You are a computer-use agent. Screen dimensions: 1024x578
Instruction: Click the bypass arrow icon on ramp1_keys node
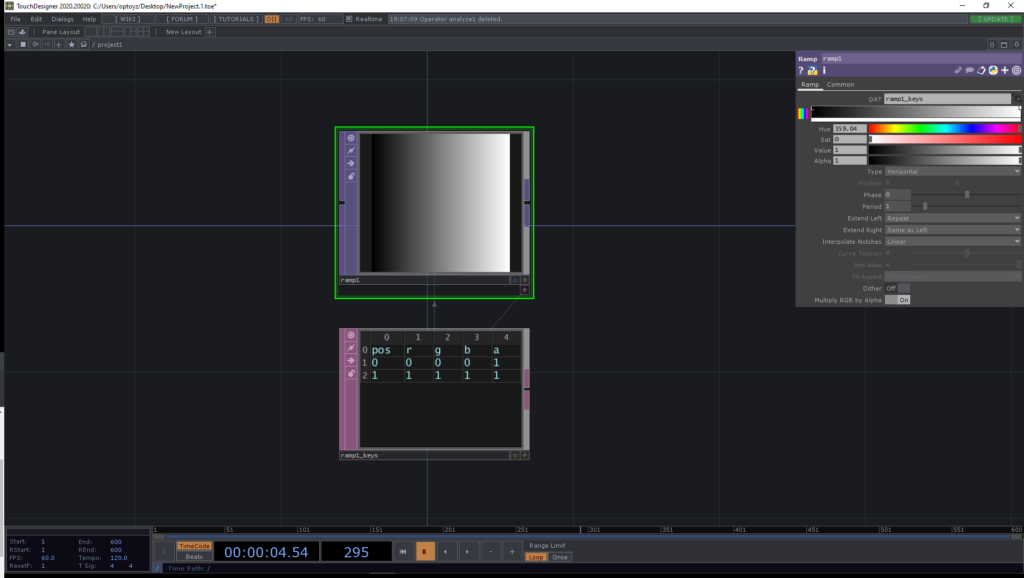click(x=351, y=360)
